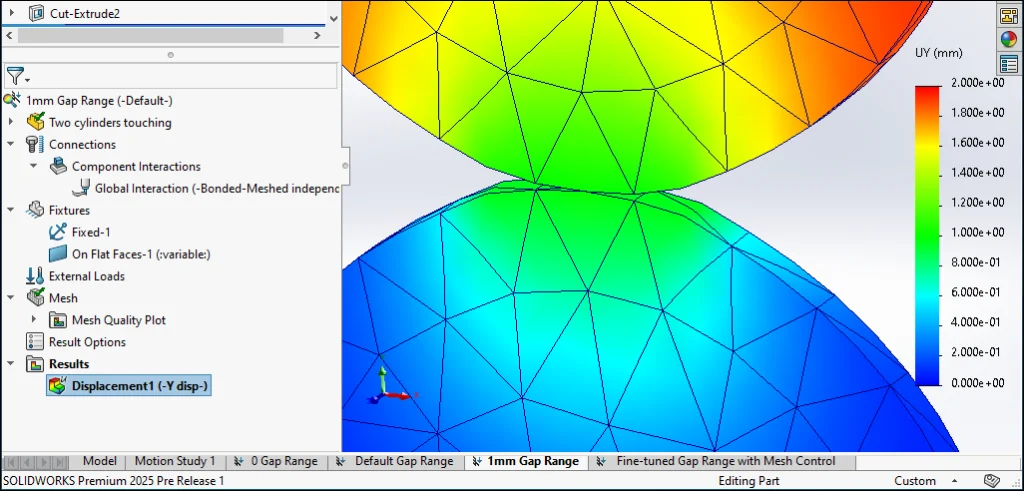Open the Custom Properties list icon in the task pane
The image size is (1024, 491).
[1008, 64]
